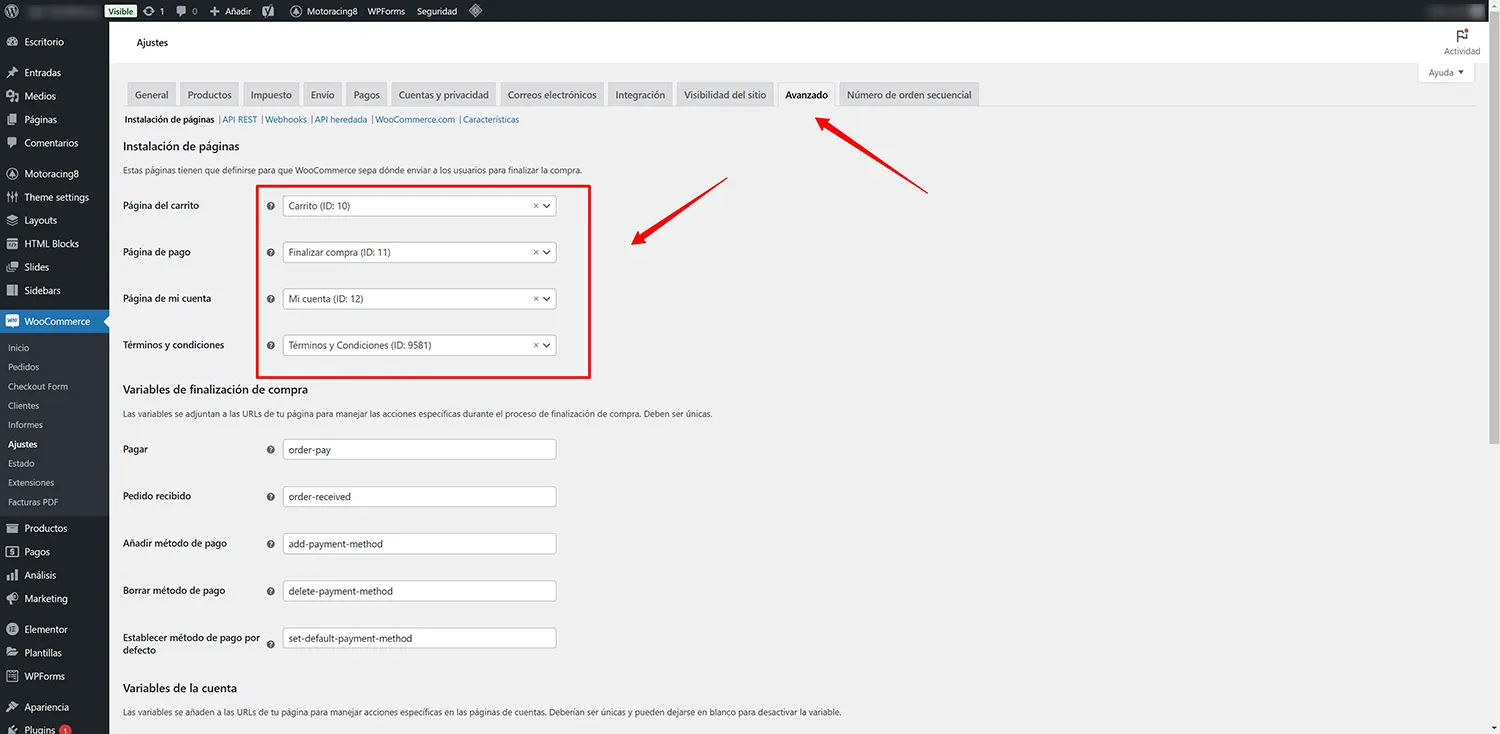Switch to the Pagos tab

tap(366, 94)
